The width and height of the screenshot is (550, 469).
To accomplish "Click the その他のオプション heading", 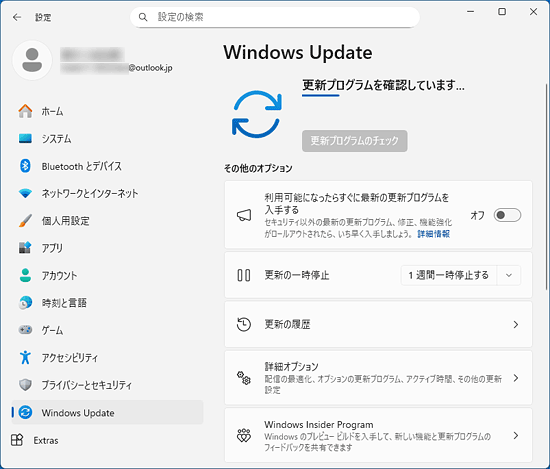I will (258, 168).
